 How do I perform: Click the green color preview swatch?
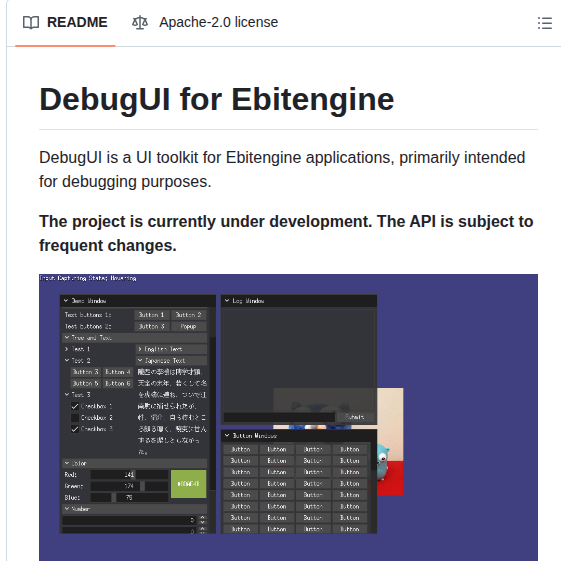(x=189, y=484)
